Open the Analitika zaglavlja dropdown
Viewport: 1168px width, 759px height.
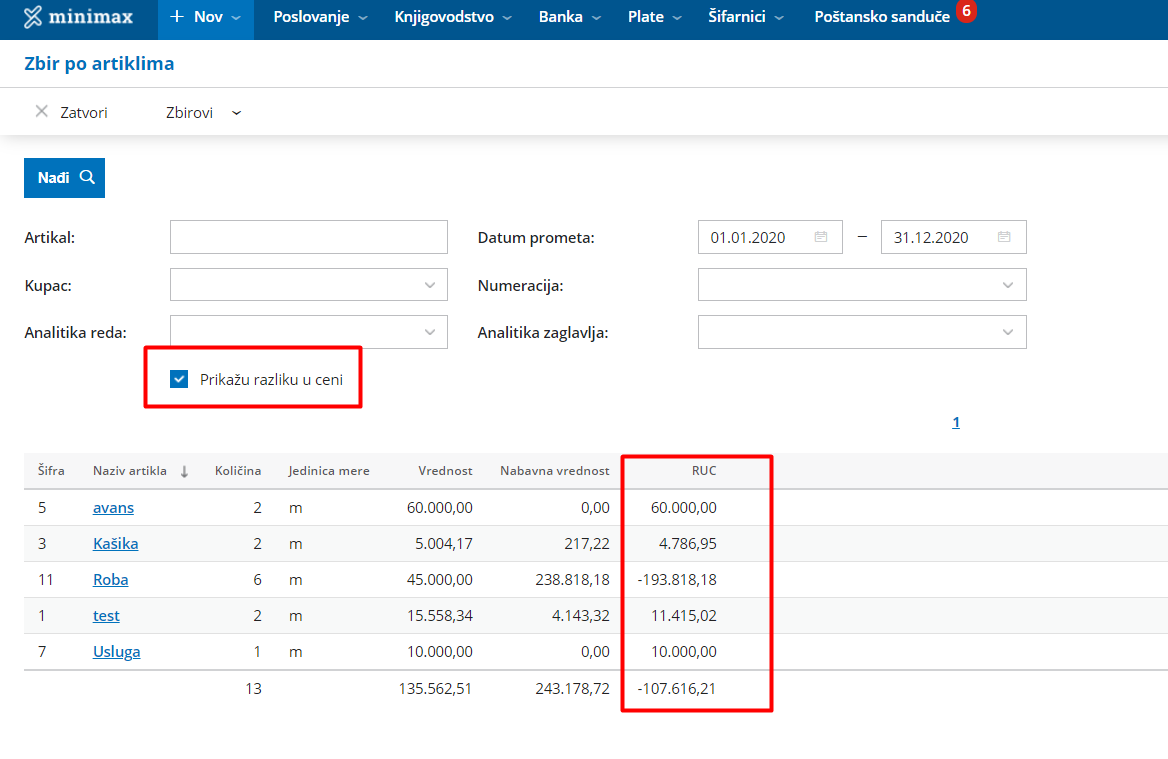(x=1007, y=332)
